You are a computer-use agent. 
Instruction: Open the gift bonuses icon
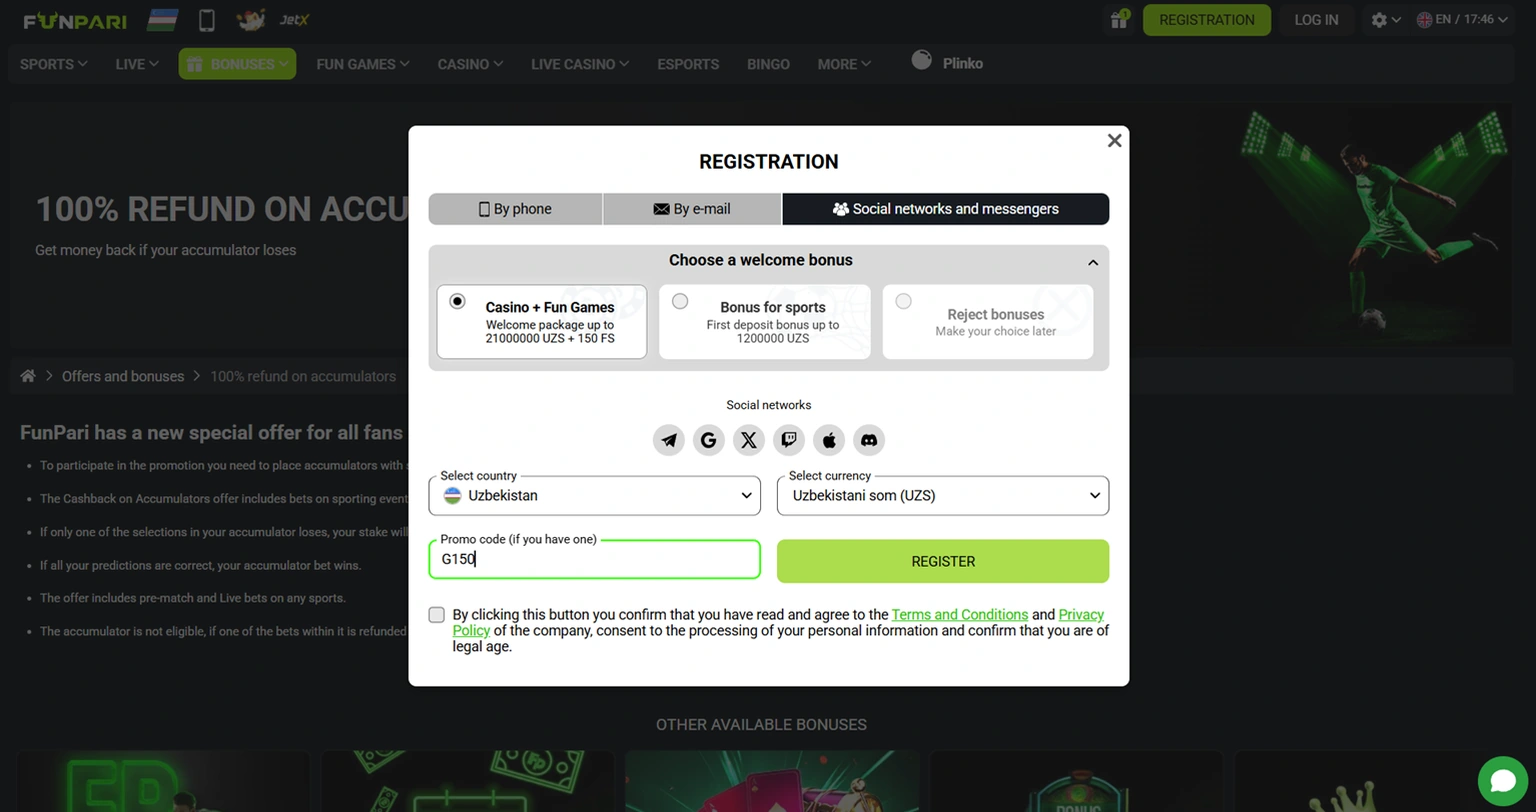coord(1119,19)
